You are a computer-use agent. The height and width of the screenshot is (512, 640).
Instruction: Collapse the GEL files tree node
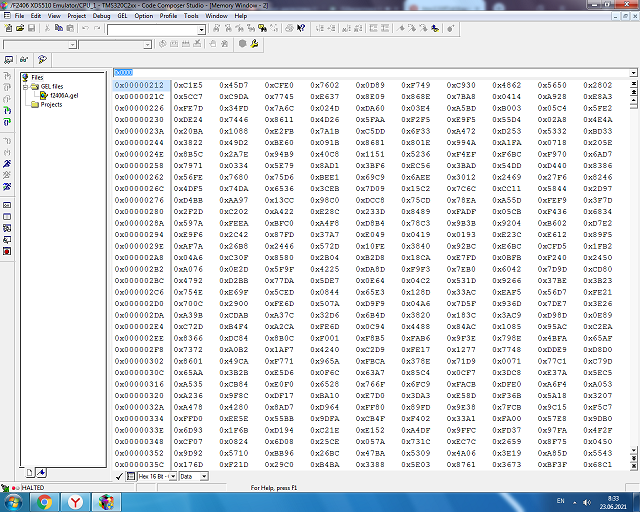(25, 87)
